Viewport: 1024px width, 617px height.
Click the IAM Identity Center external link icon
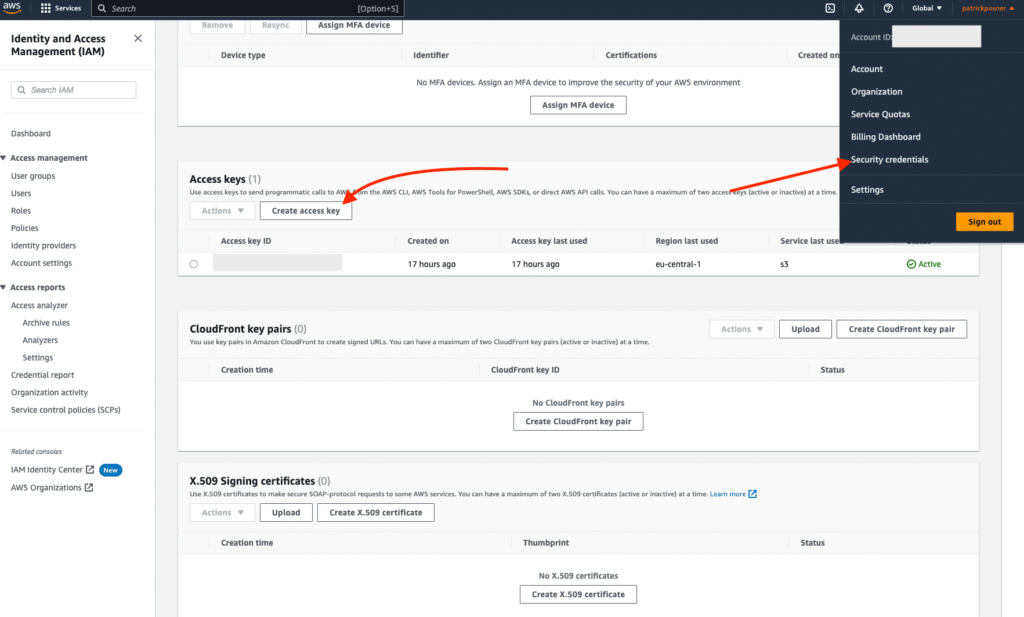[90, 469]
